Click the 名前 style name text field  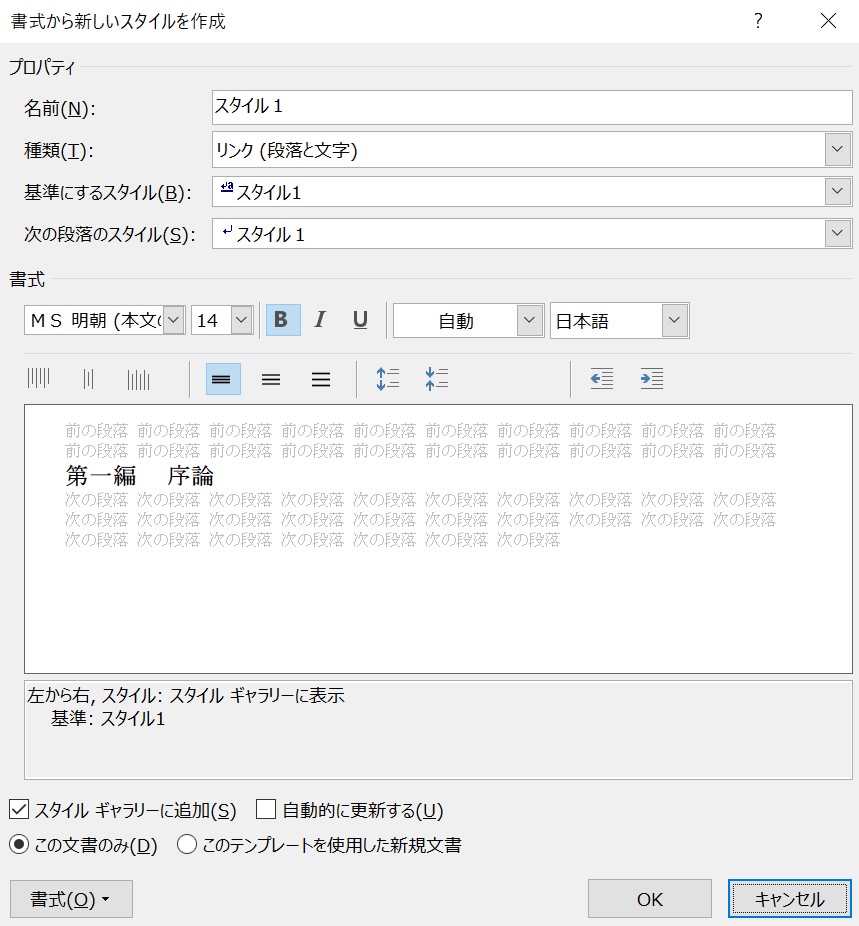pos(531,107)
